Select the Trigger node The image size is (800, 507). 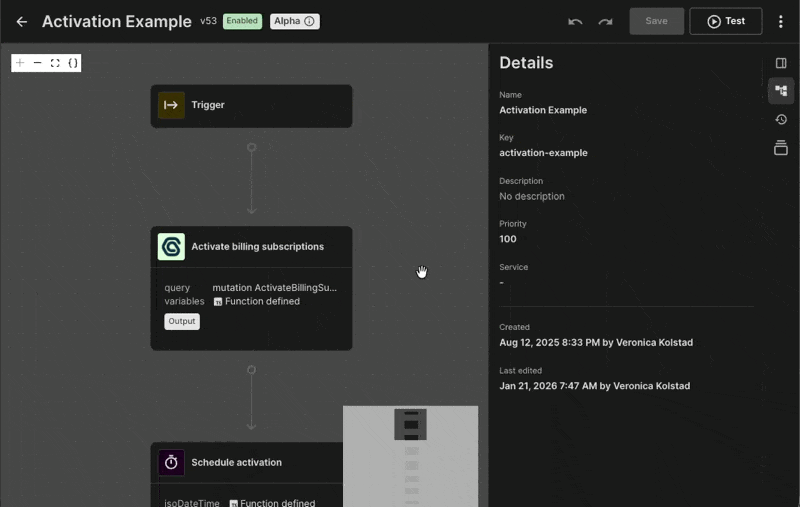[252, 106]
